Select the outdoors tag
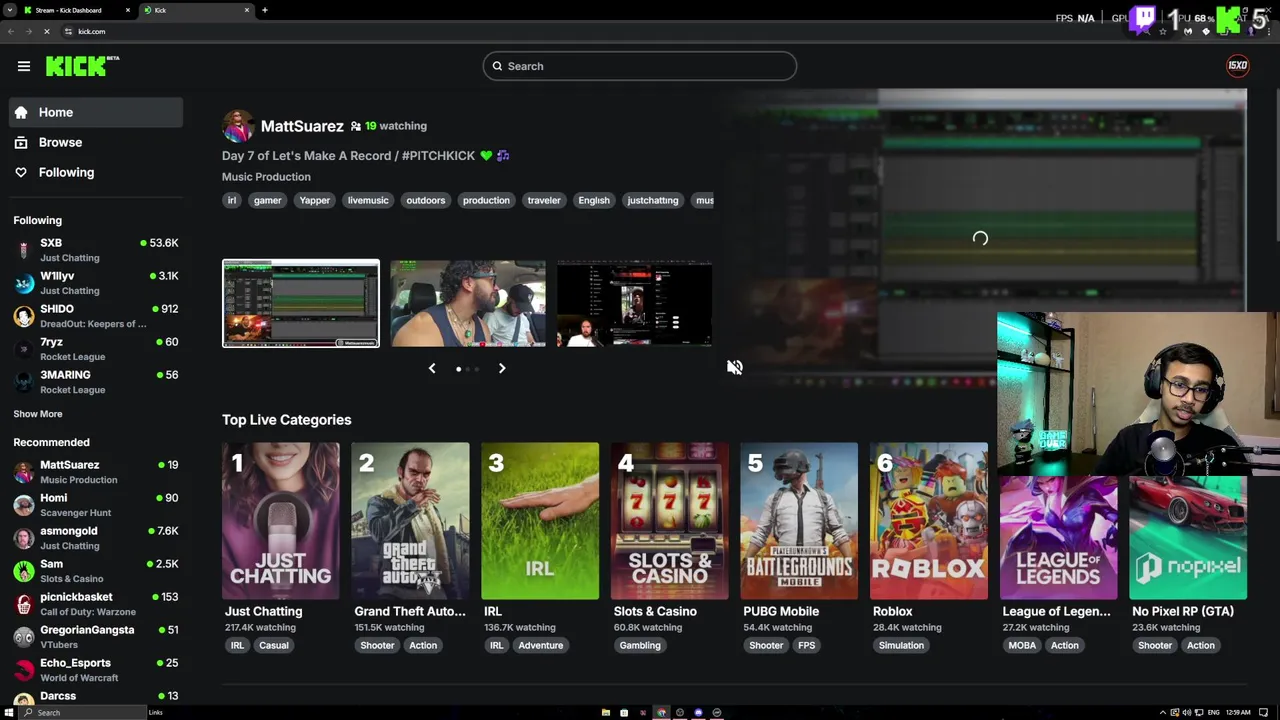The height and width of the screenshot is (720, 1280). (x=425, y=200)
